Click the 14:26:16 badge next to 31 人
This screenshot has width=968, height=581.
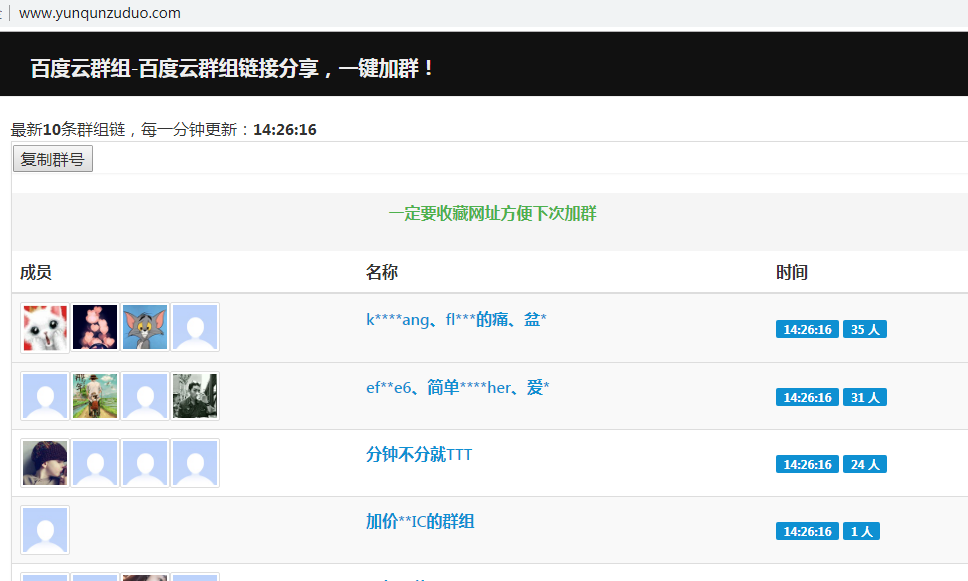point(807,397)
